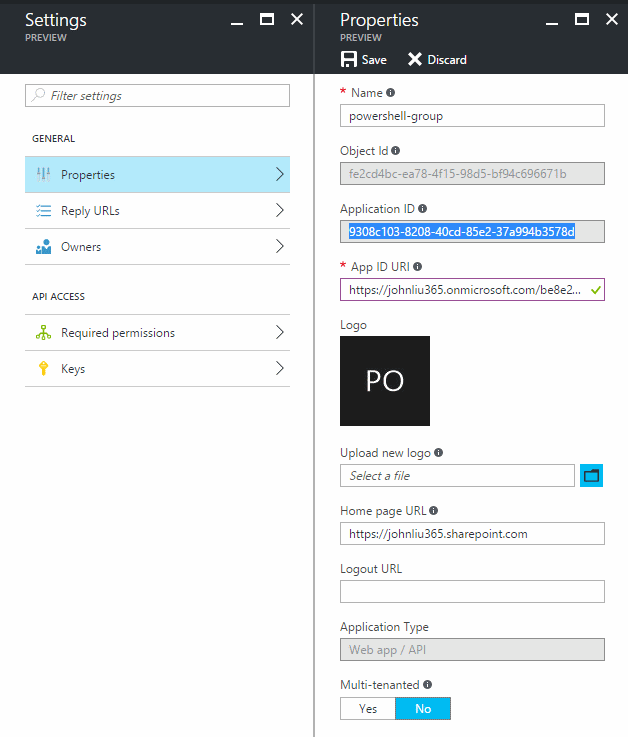Set Multi-tenanted to No
The height and width of the screenshot is (737, 628).
point(423,708)
